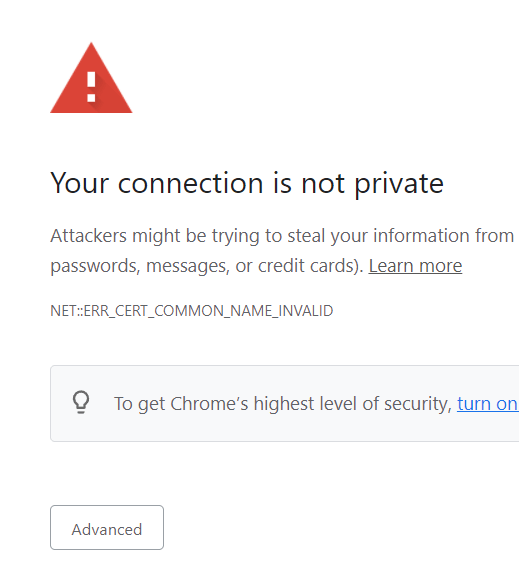This screenshot has height=580, width=519.
Task: Click the 'passwords, messages, or credit cards' text
Action: pyautogui.click(x=207, y=266)
